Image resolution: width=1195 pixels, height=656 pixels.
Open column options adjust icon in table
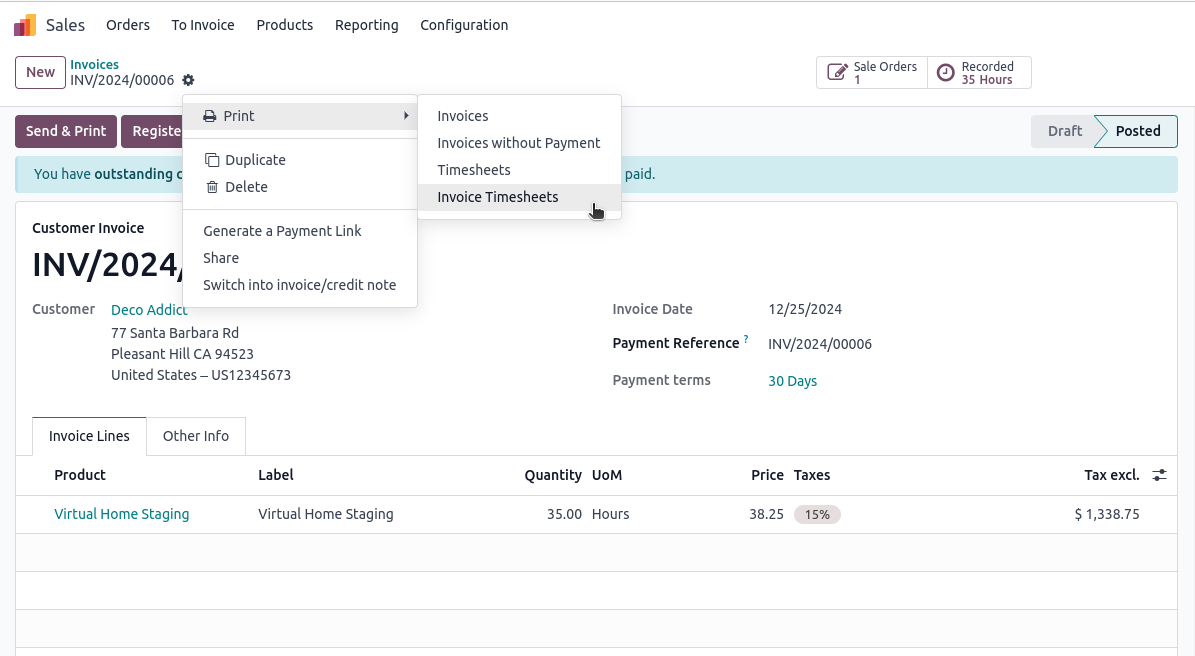[x=1159, y=475]
